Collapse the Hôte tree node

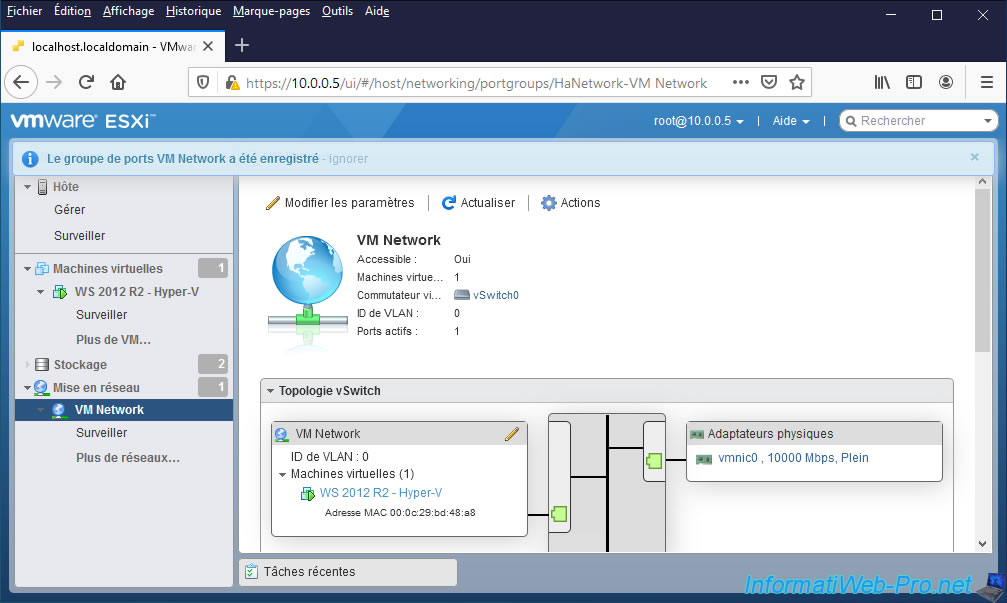28,187
